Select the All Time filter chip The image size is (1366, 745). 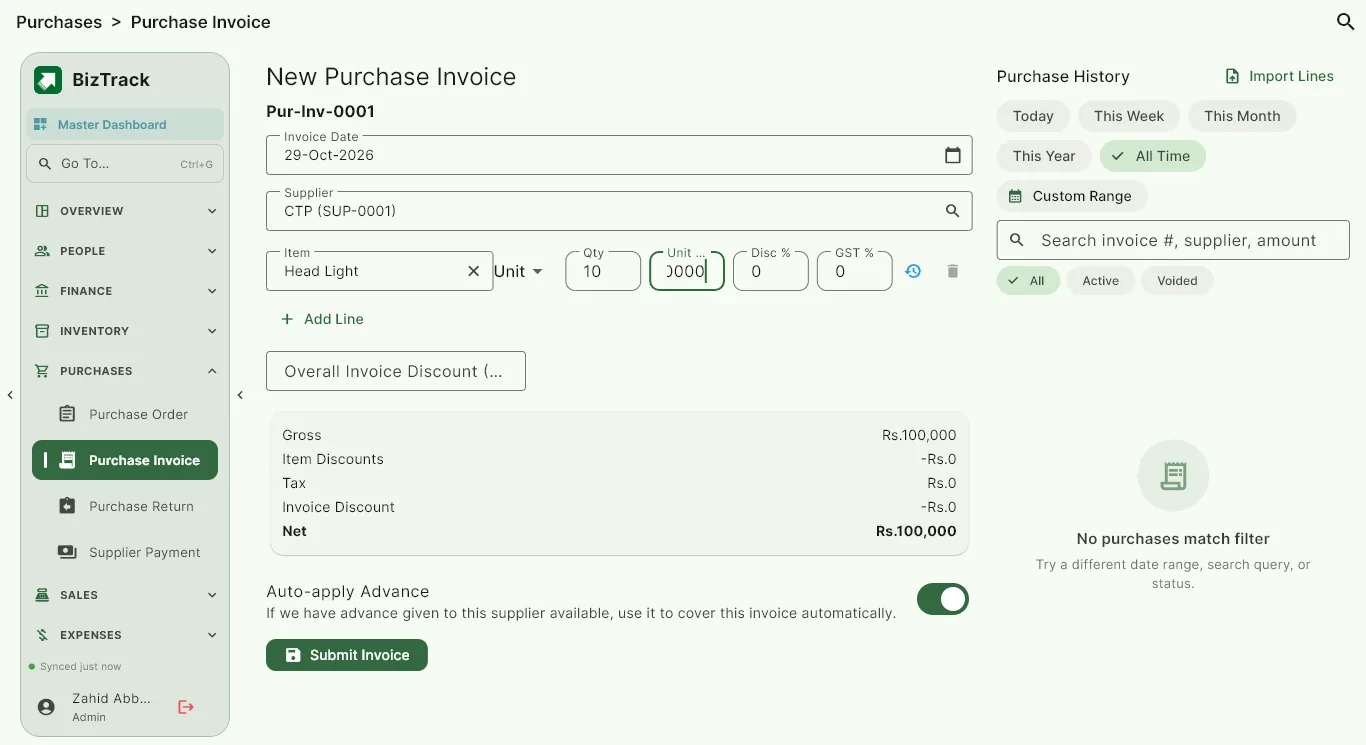1152,156
